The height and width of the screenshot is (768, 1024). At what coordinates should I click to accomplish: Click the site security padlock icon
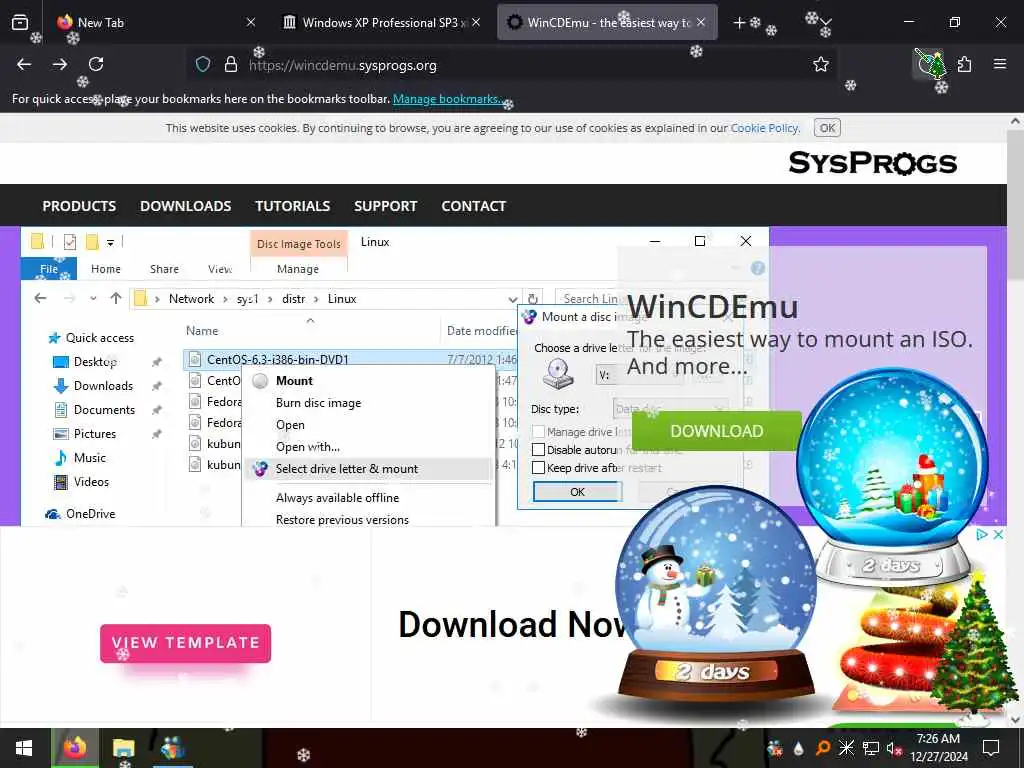tap(231, 65)
